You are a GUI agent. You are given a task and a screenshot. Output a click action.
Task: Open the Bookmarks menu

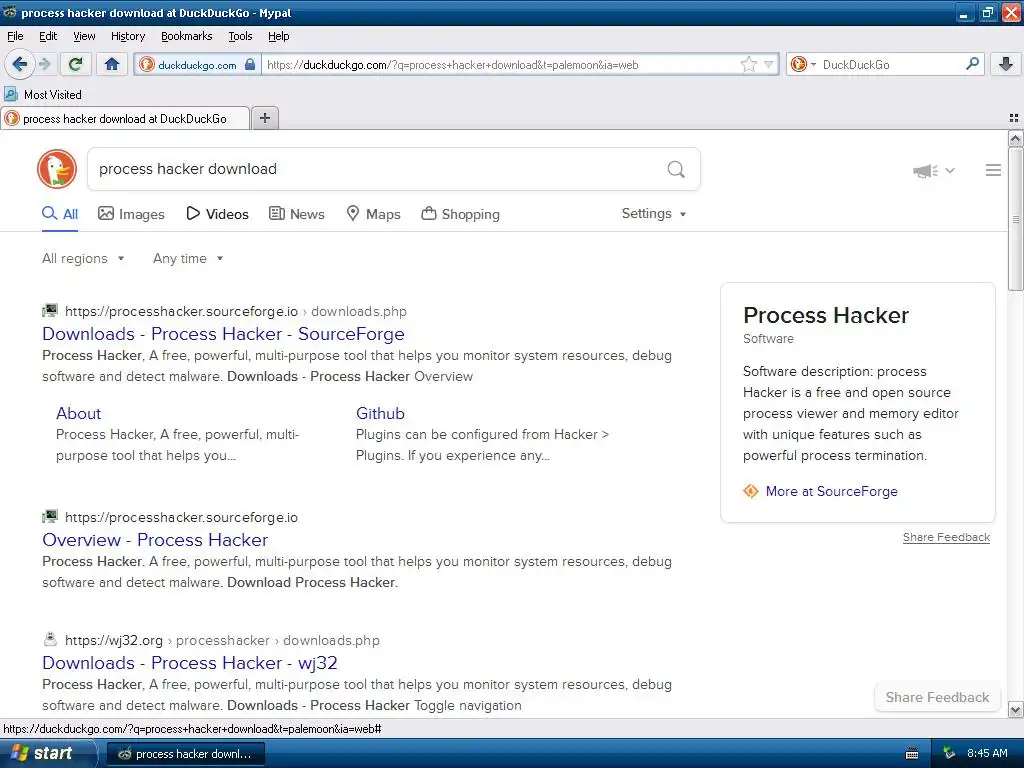[x=186, y=36]
